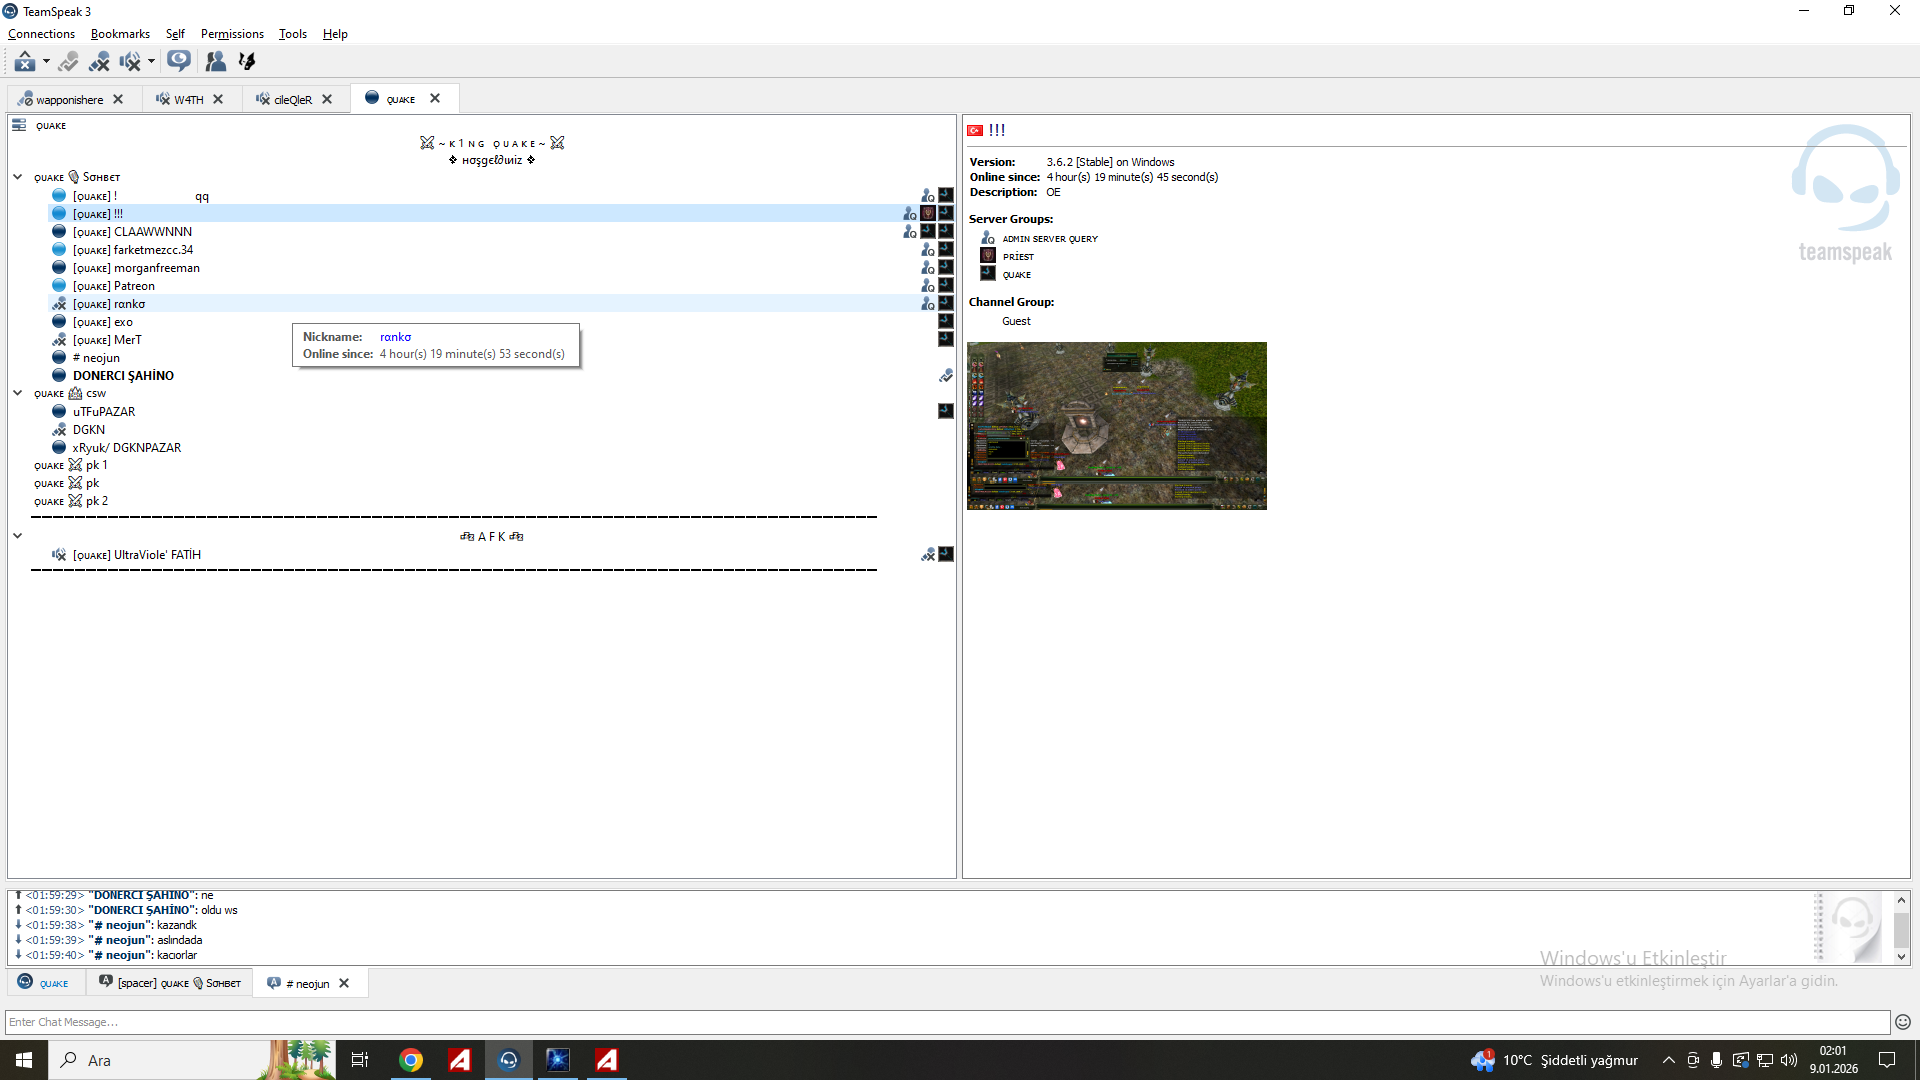Close the cileQleR server tab
The height and width of the screenshot is (1080, 1920).
coord(327,99)
